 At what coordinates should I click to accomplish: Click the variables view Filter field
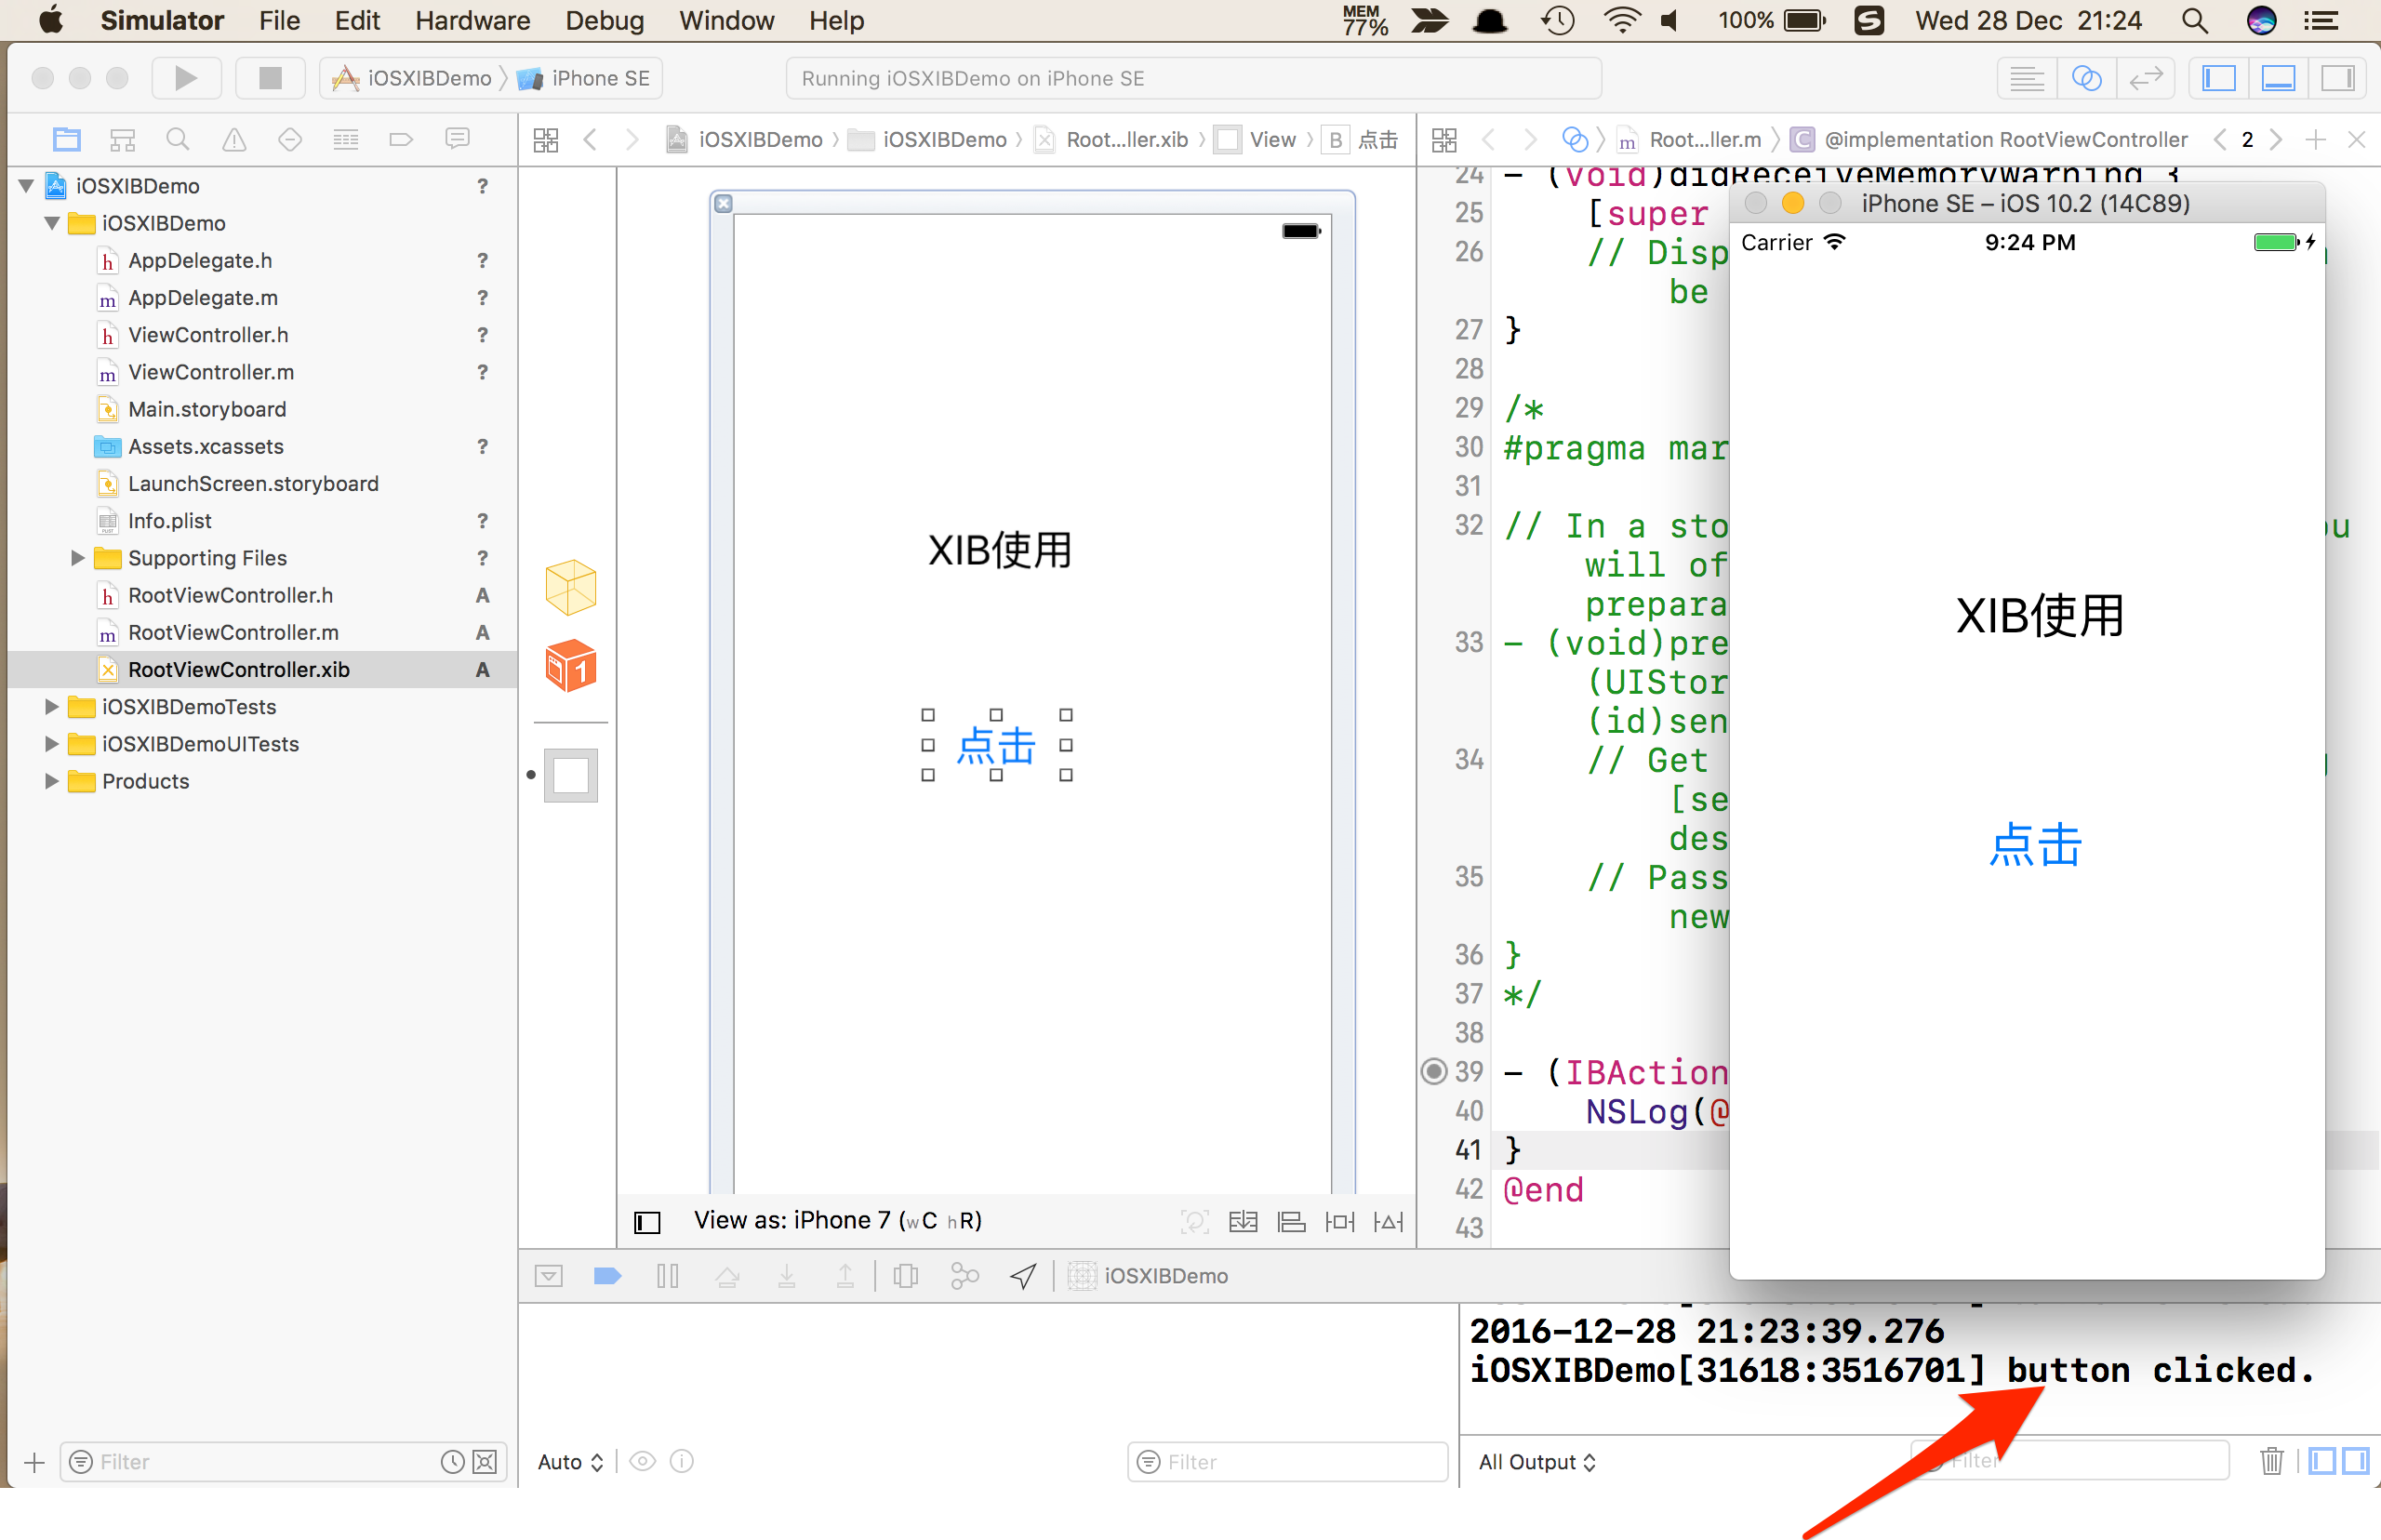[1289, 1462]
